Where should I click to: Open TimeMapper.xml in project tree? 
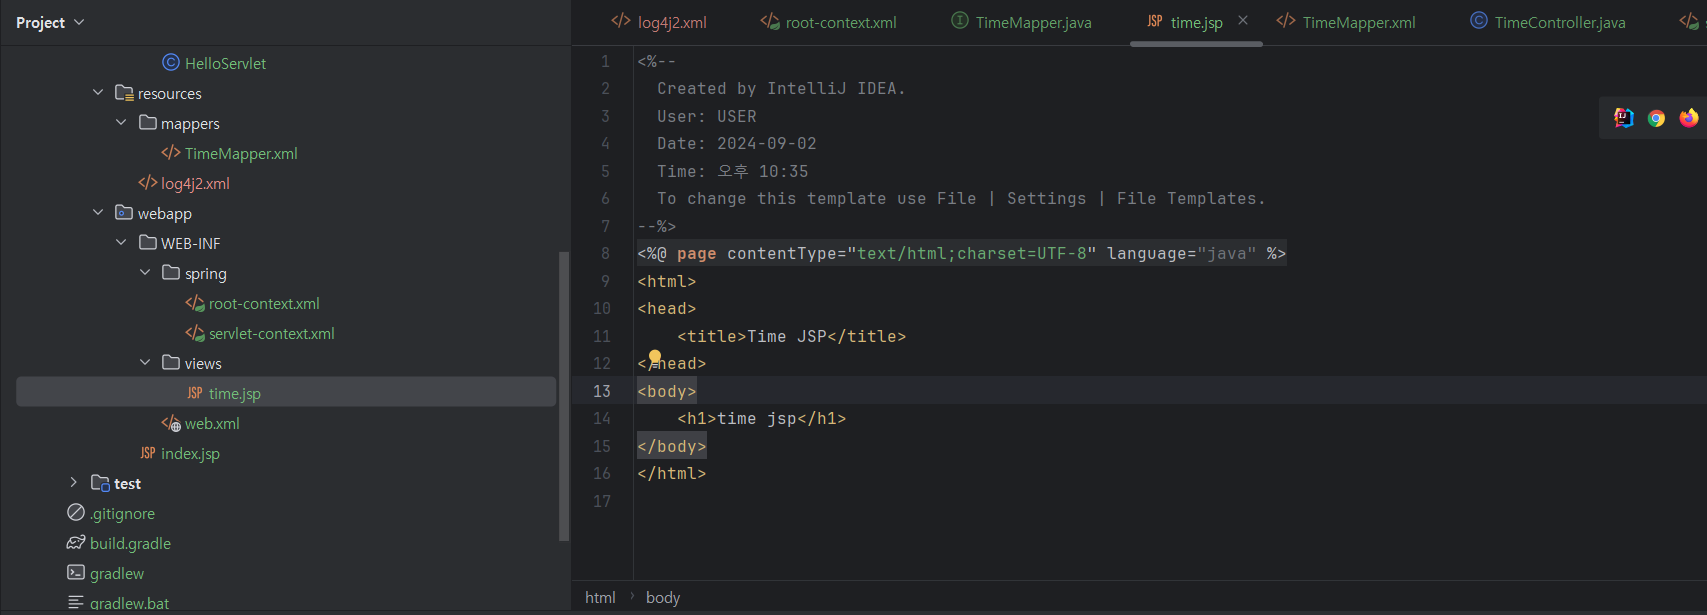(241, 153)
